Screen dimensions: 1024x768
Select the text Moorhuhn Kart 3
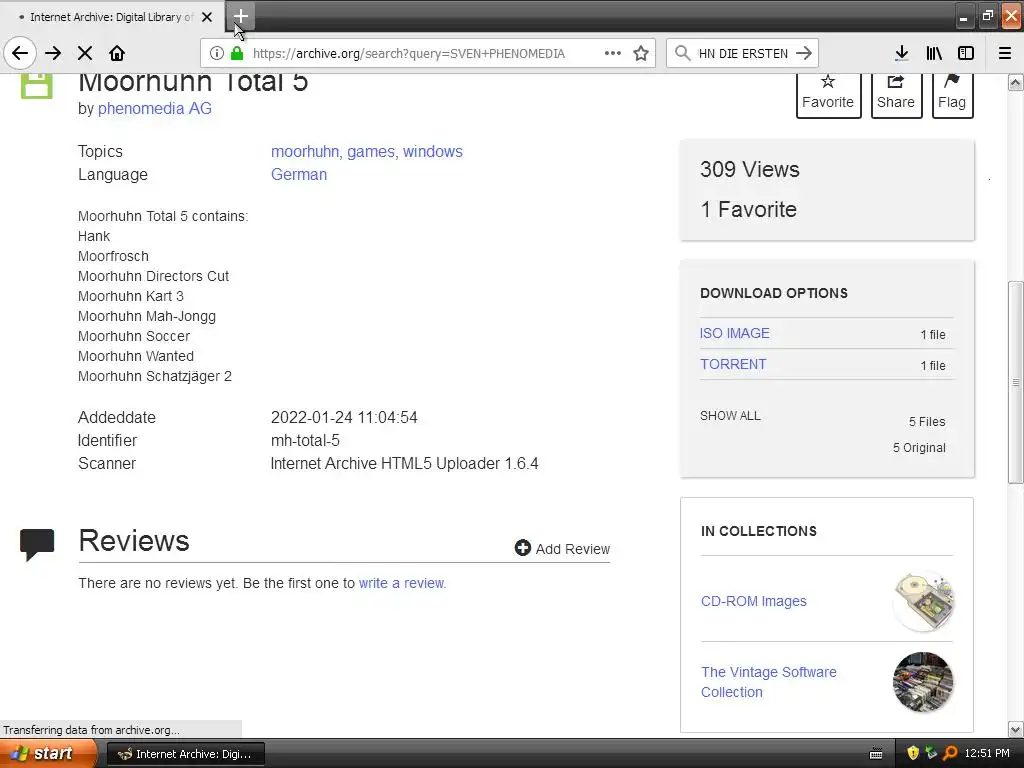tap(131, 296)
